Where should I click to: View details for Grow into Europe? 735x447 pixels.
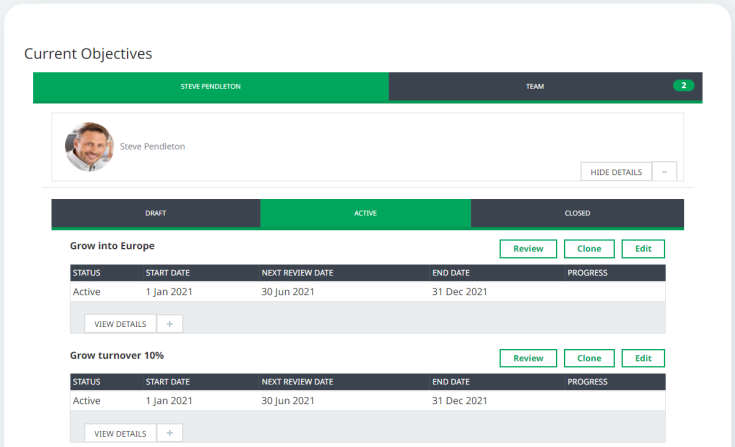(120, 324)
